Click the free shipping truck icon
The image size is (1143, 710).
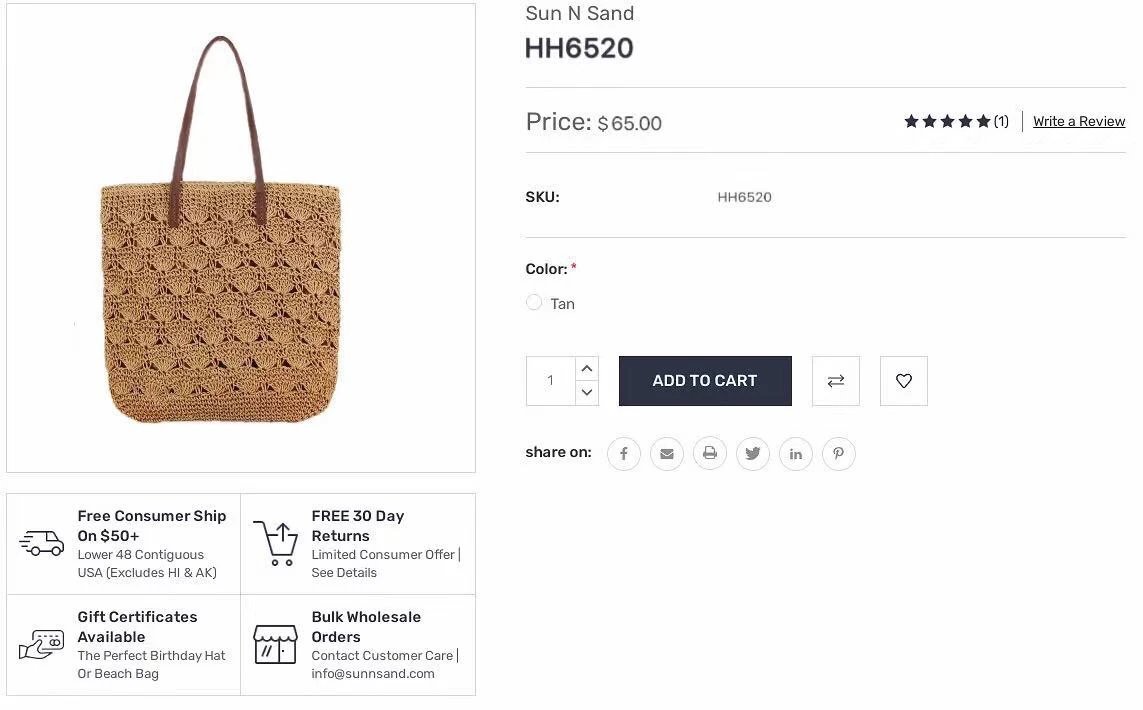tap(42, 543)
